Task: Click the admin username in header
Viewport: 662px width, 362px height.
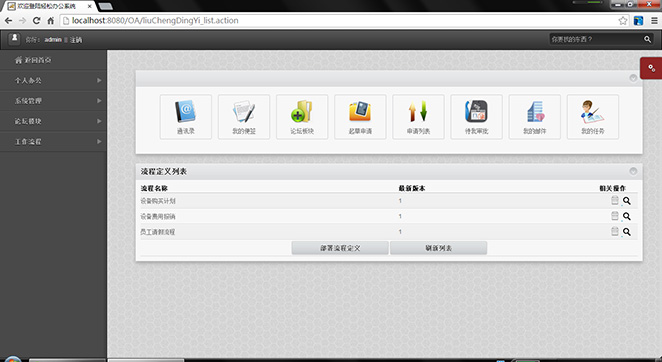Action: (x=53, y=39)
